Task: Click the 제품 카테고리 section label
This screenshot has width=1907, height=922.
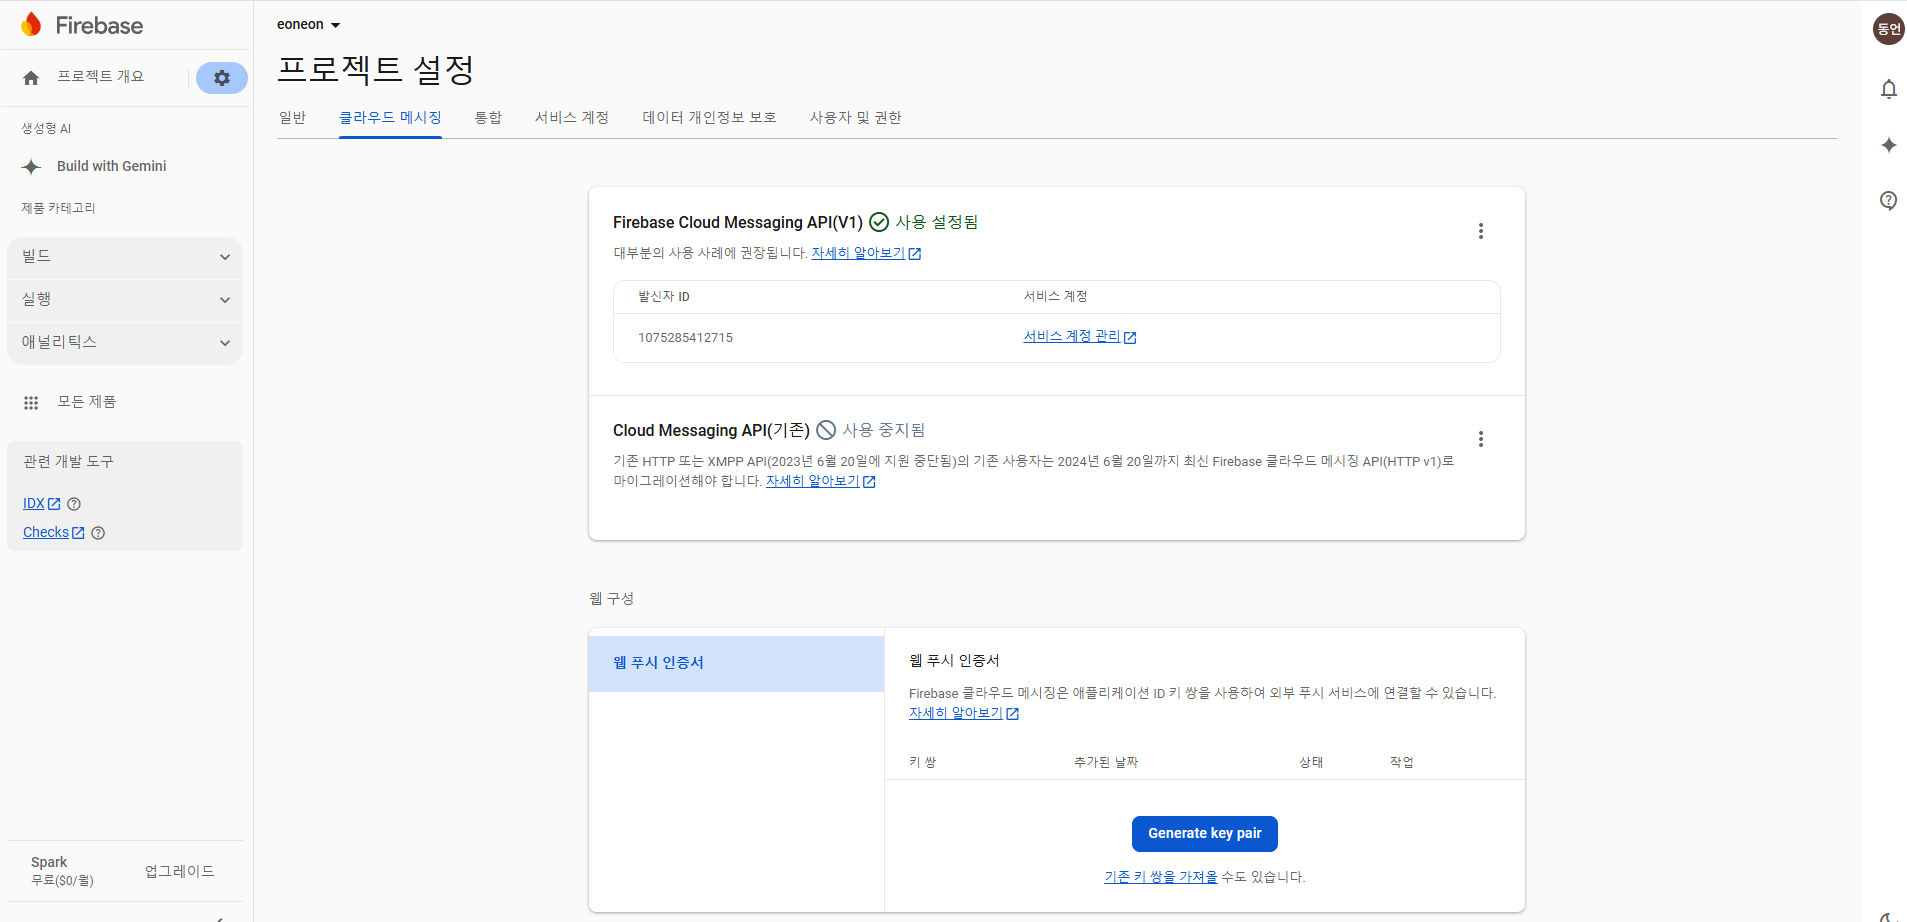Action: point(59,209)
